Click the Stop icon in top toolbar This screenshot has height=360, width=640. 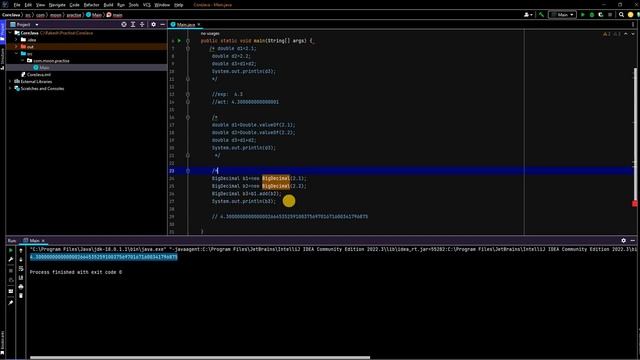[610, 15]
